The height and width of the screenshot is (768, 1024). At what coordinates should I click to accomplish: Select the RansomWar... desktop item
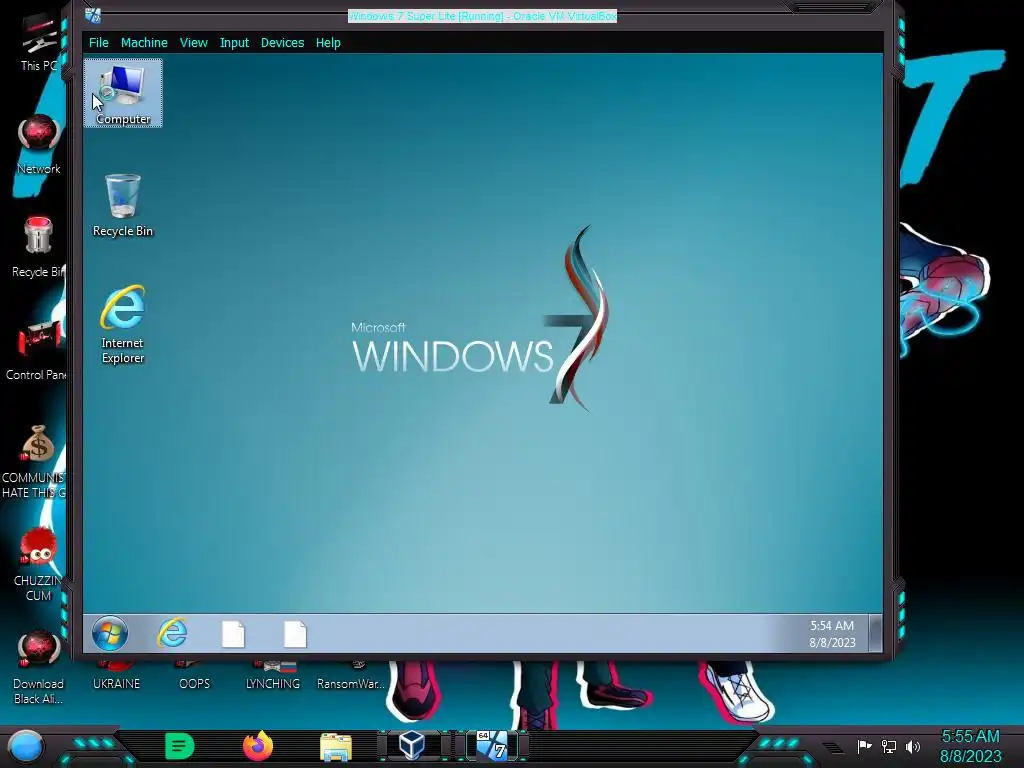point(351,677)
